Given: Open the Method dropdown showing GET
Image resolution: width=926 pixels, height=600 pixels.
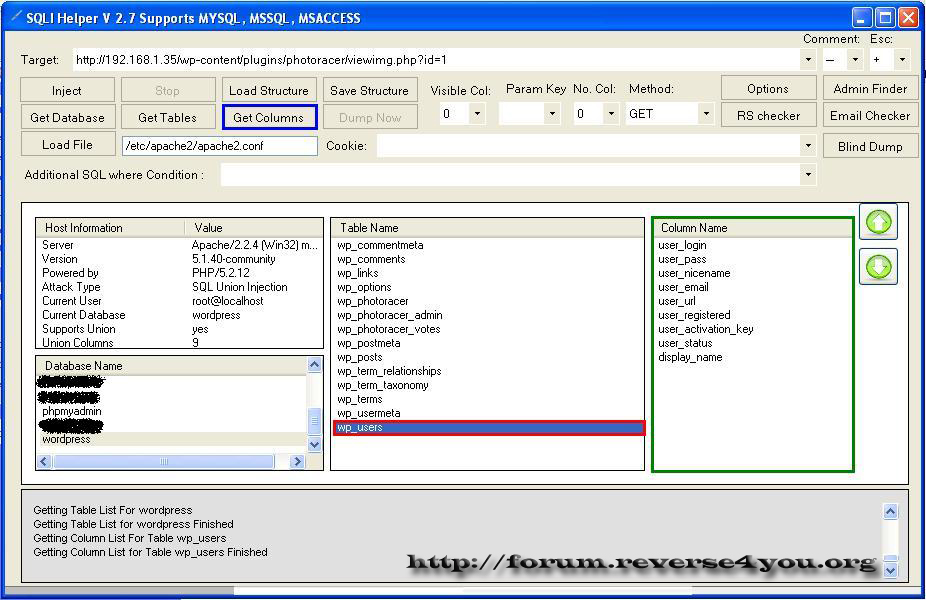Looking at the screenshot, I should (706, 113).
